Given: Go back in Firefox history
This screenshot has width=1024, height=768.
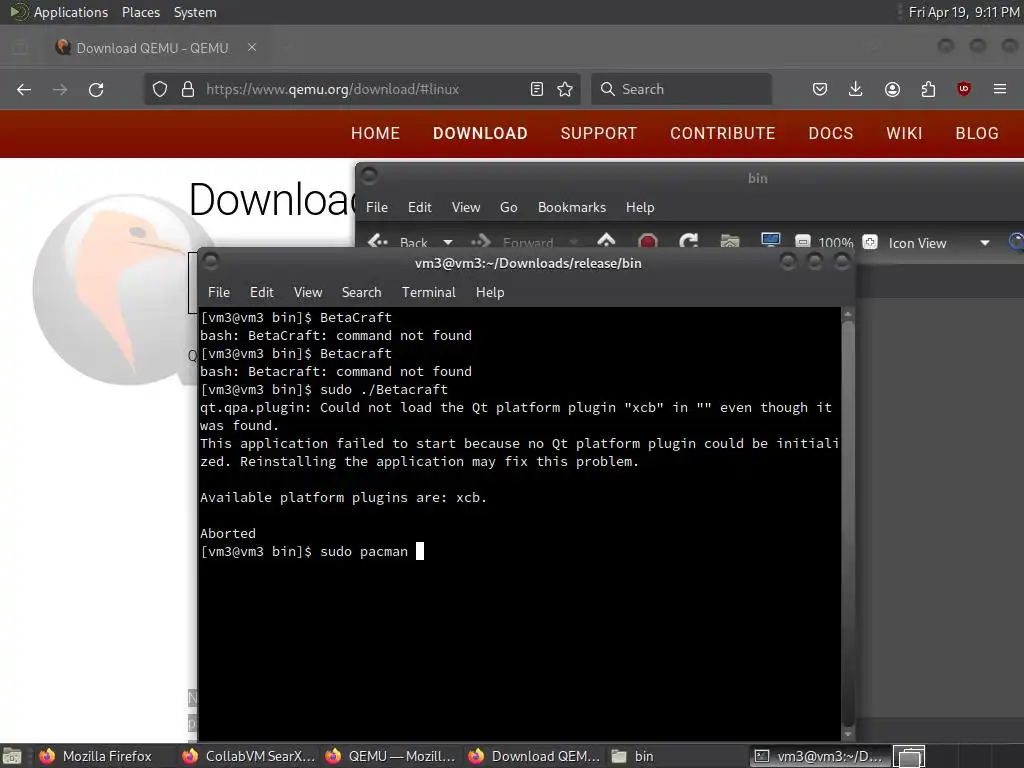Looking at the screenshot, I should click(24, 89).
